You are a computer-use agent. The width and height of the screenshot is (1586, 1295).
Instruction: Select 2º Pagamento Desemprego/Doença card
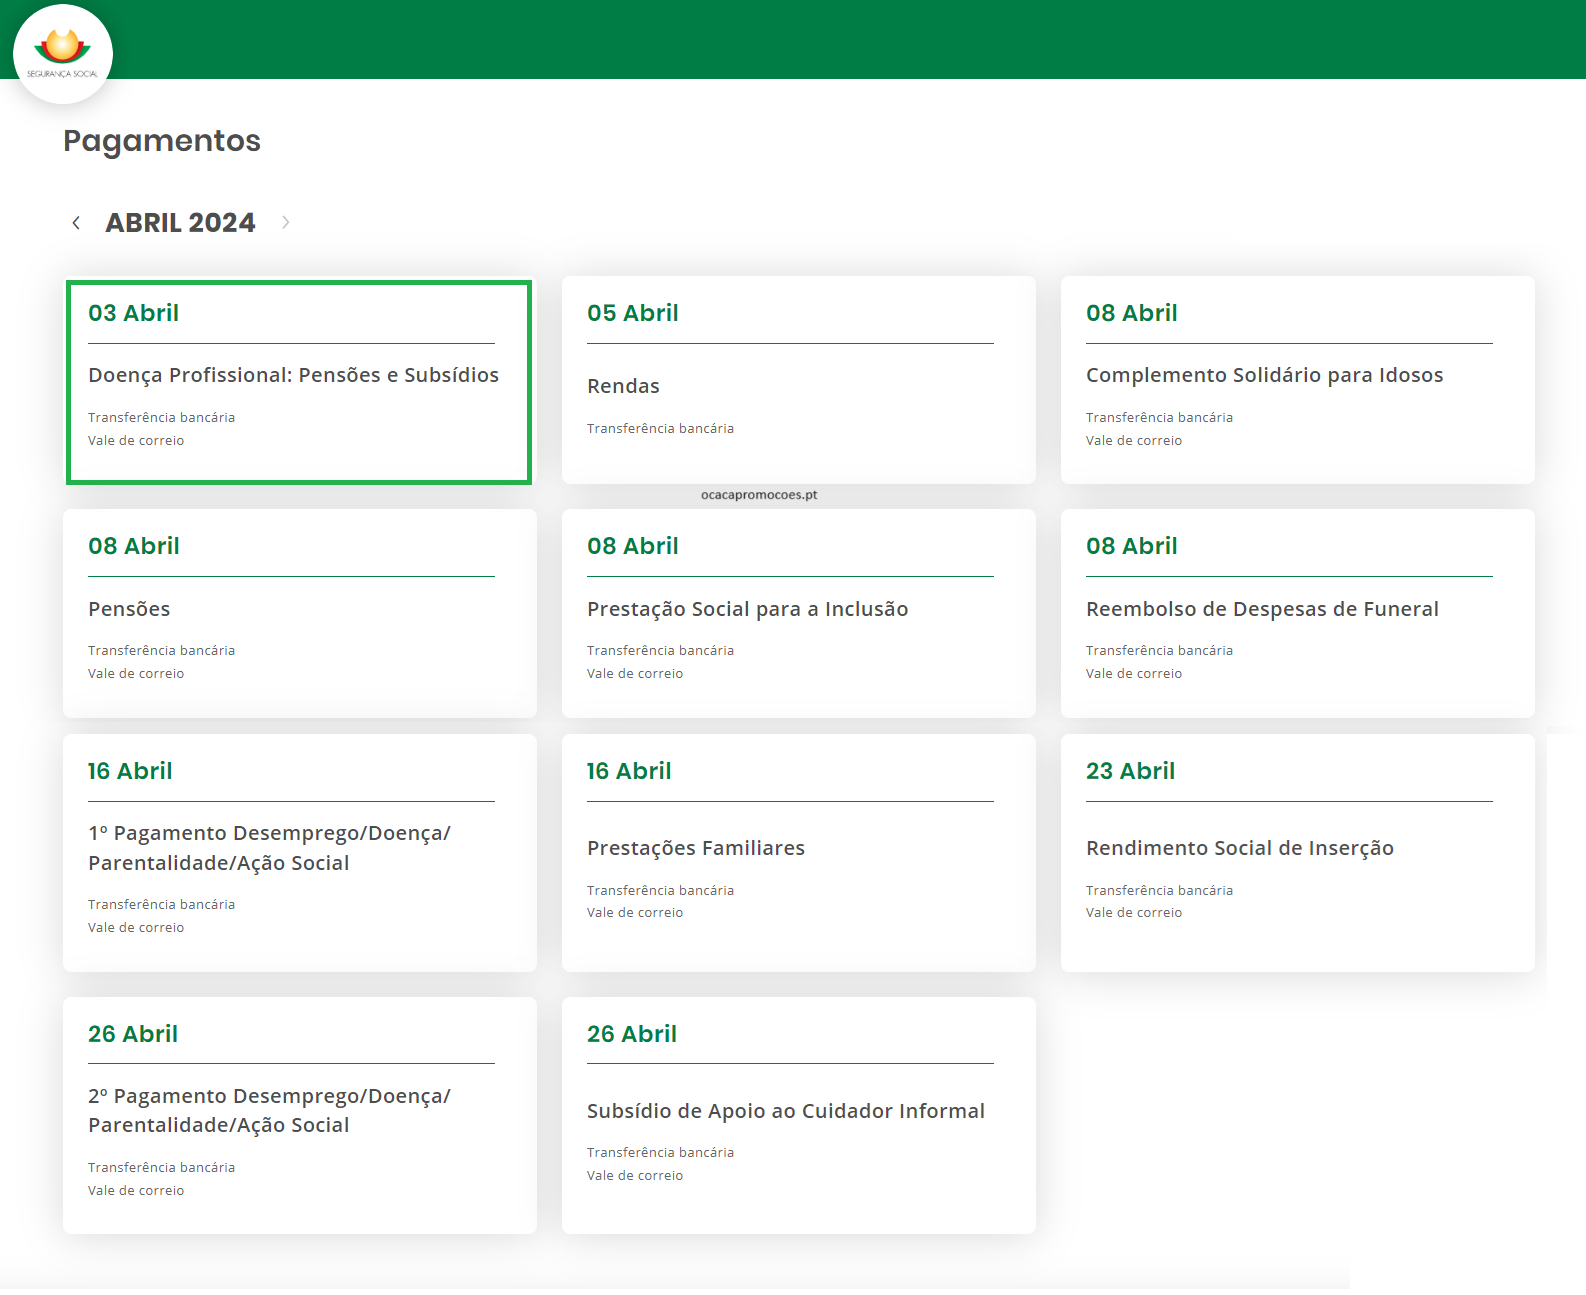pos(269,1111)
